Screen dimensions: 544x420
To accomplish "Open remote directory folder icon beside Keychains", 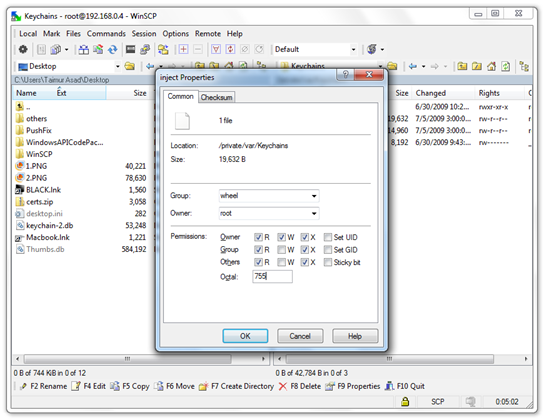I will 392,66.
